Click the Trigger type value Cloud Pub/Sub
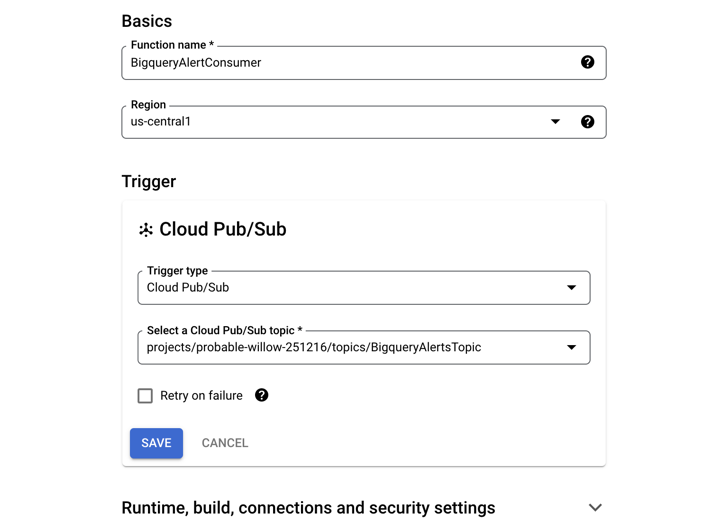Image resolution: width=723 pixels, height=522 pixels. [x=188, y=288]
